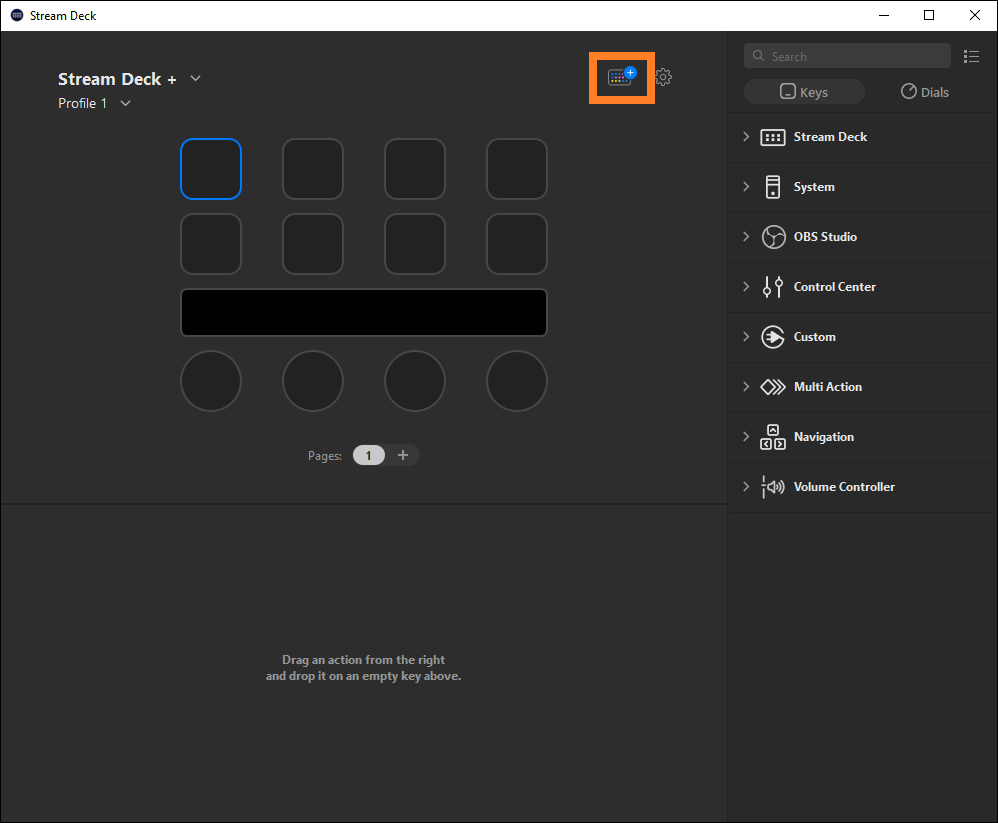The width and height of the screenshot is (998, 823).
Task: Select the second key in top row
Action: click(313, 169)
